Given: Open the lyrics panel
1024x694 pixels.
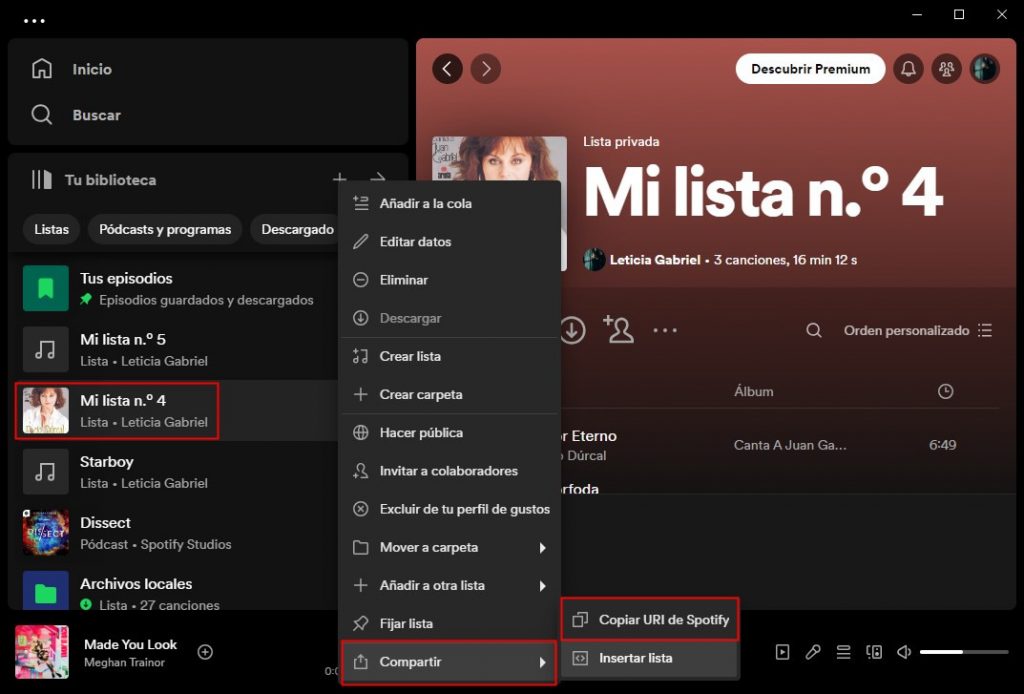Looking at the screenshot, I should coord(812,652).
